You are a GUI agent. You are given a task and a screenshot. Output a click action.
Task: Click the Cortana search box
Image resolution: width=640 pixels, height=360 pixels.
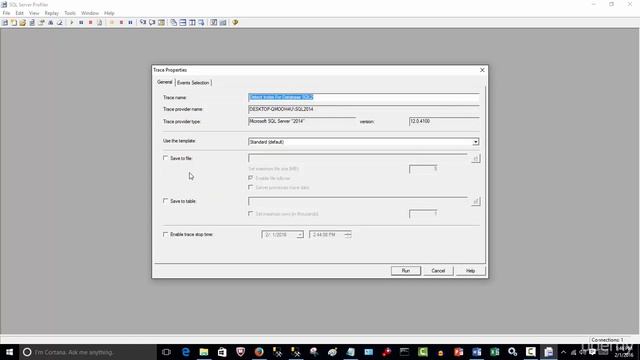(87, 352)
